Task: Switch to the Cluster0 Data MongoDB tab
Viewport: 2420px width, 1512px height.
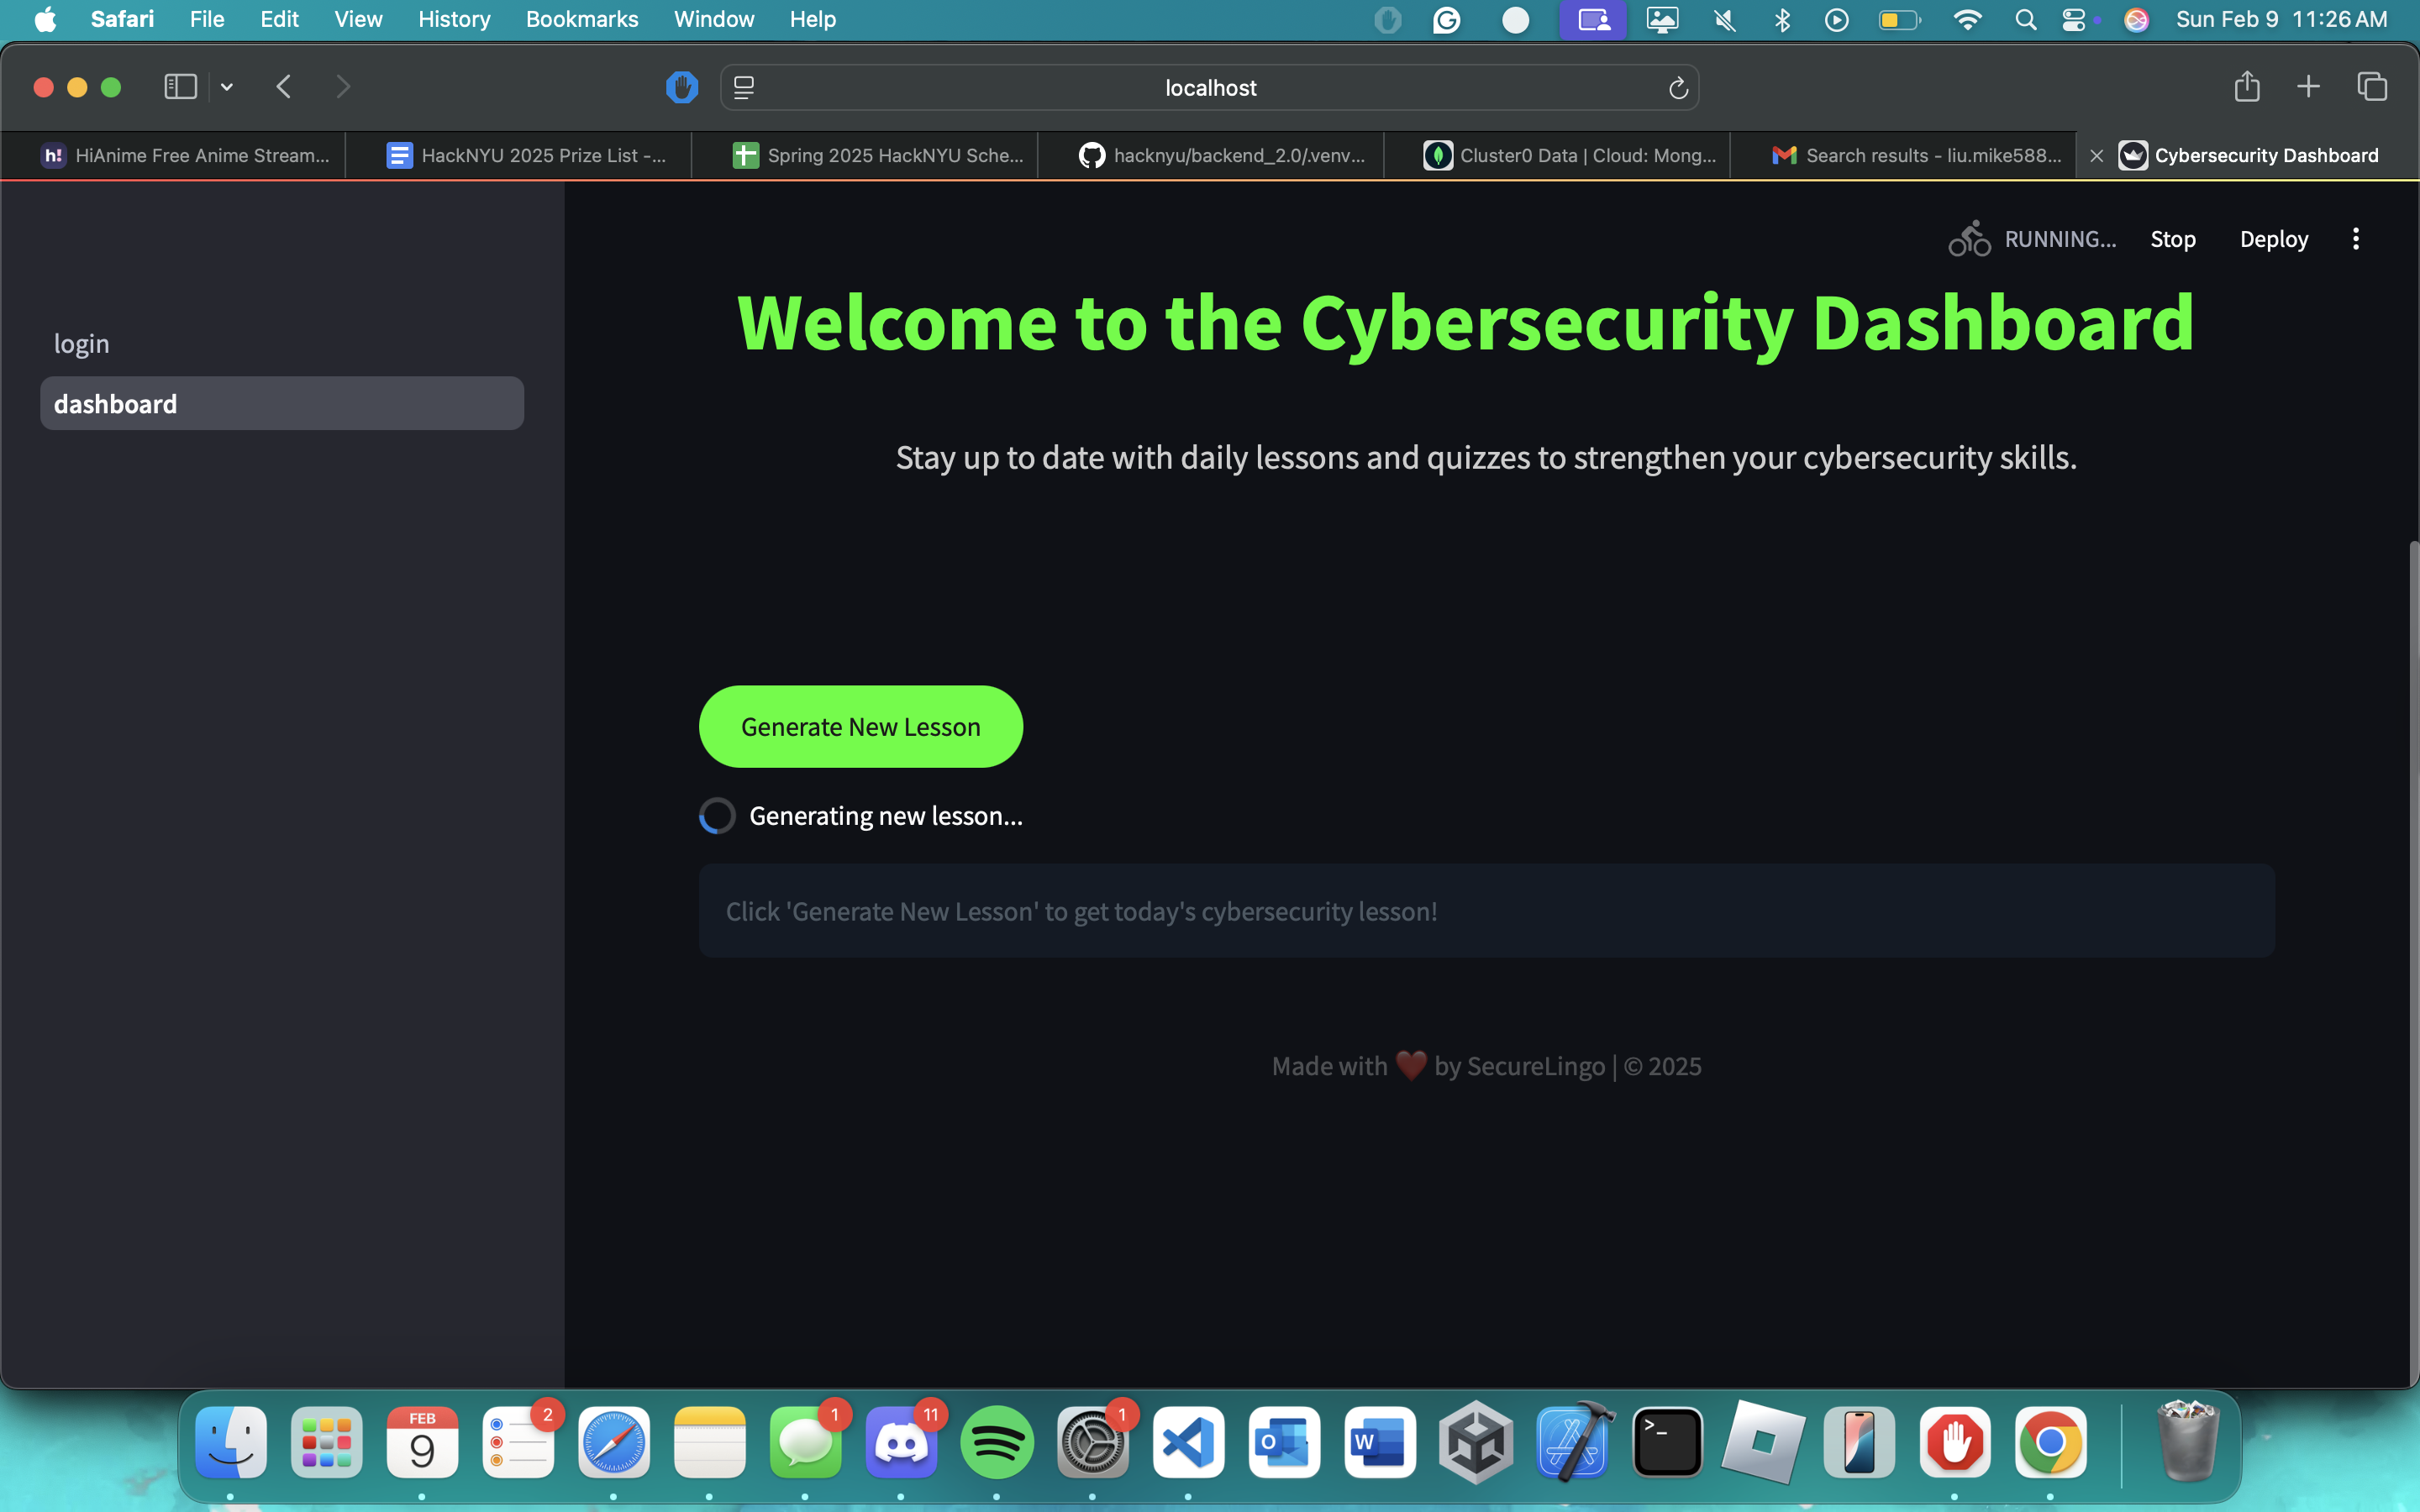Action: (x=1570, y=155)
